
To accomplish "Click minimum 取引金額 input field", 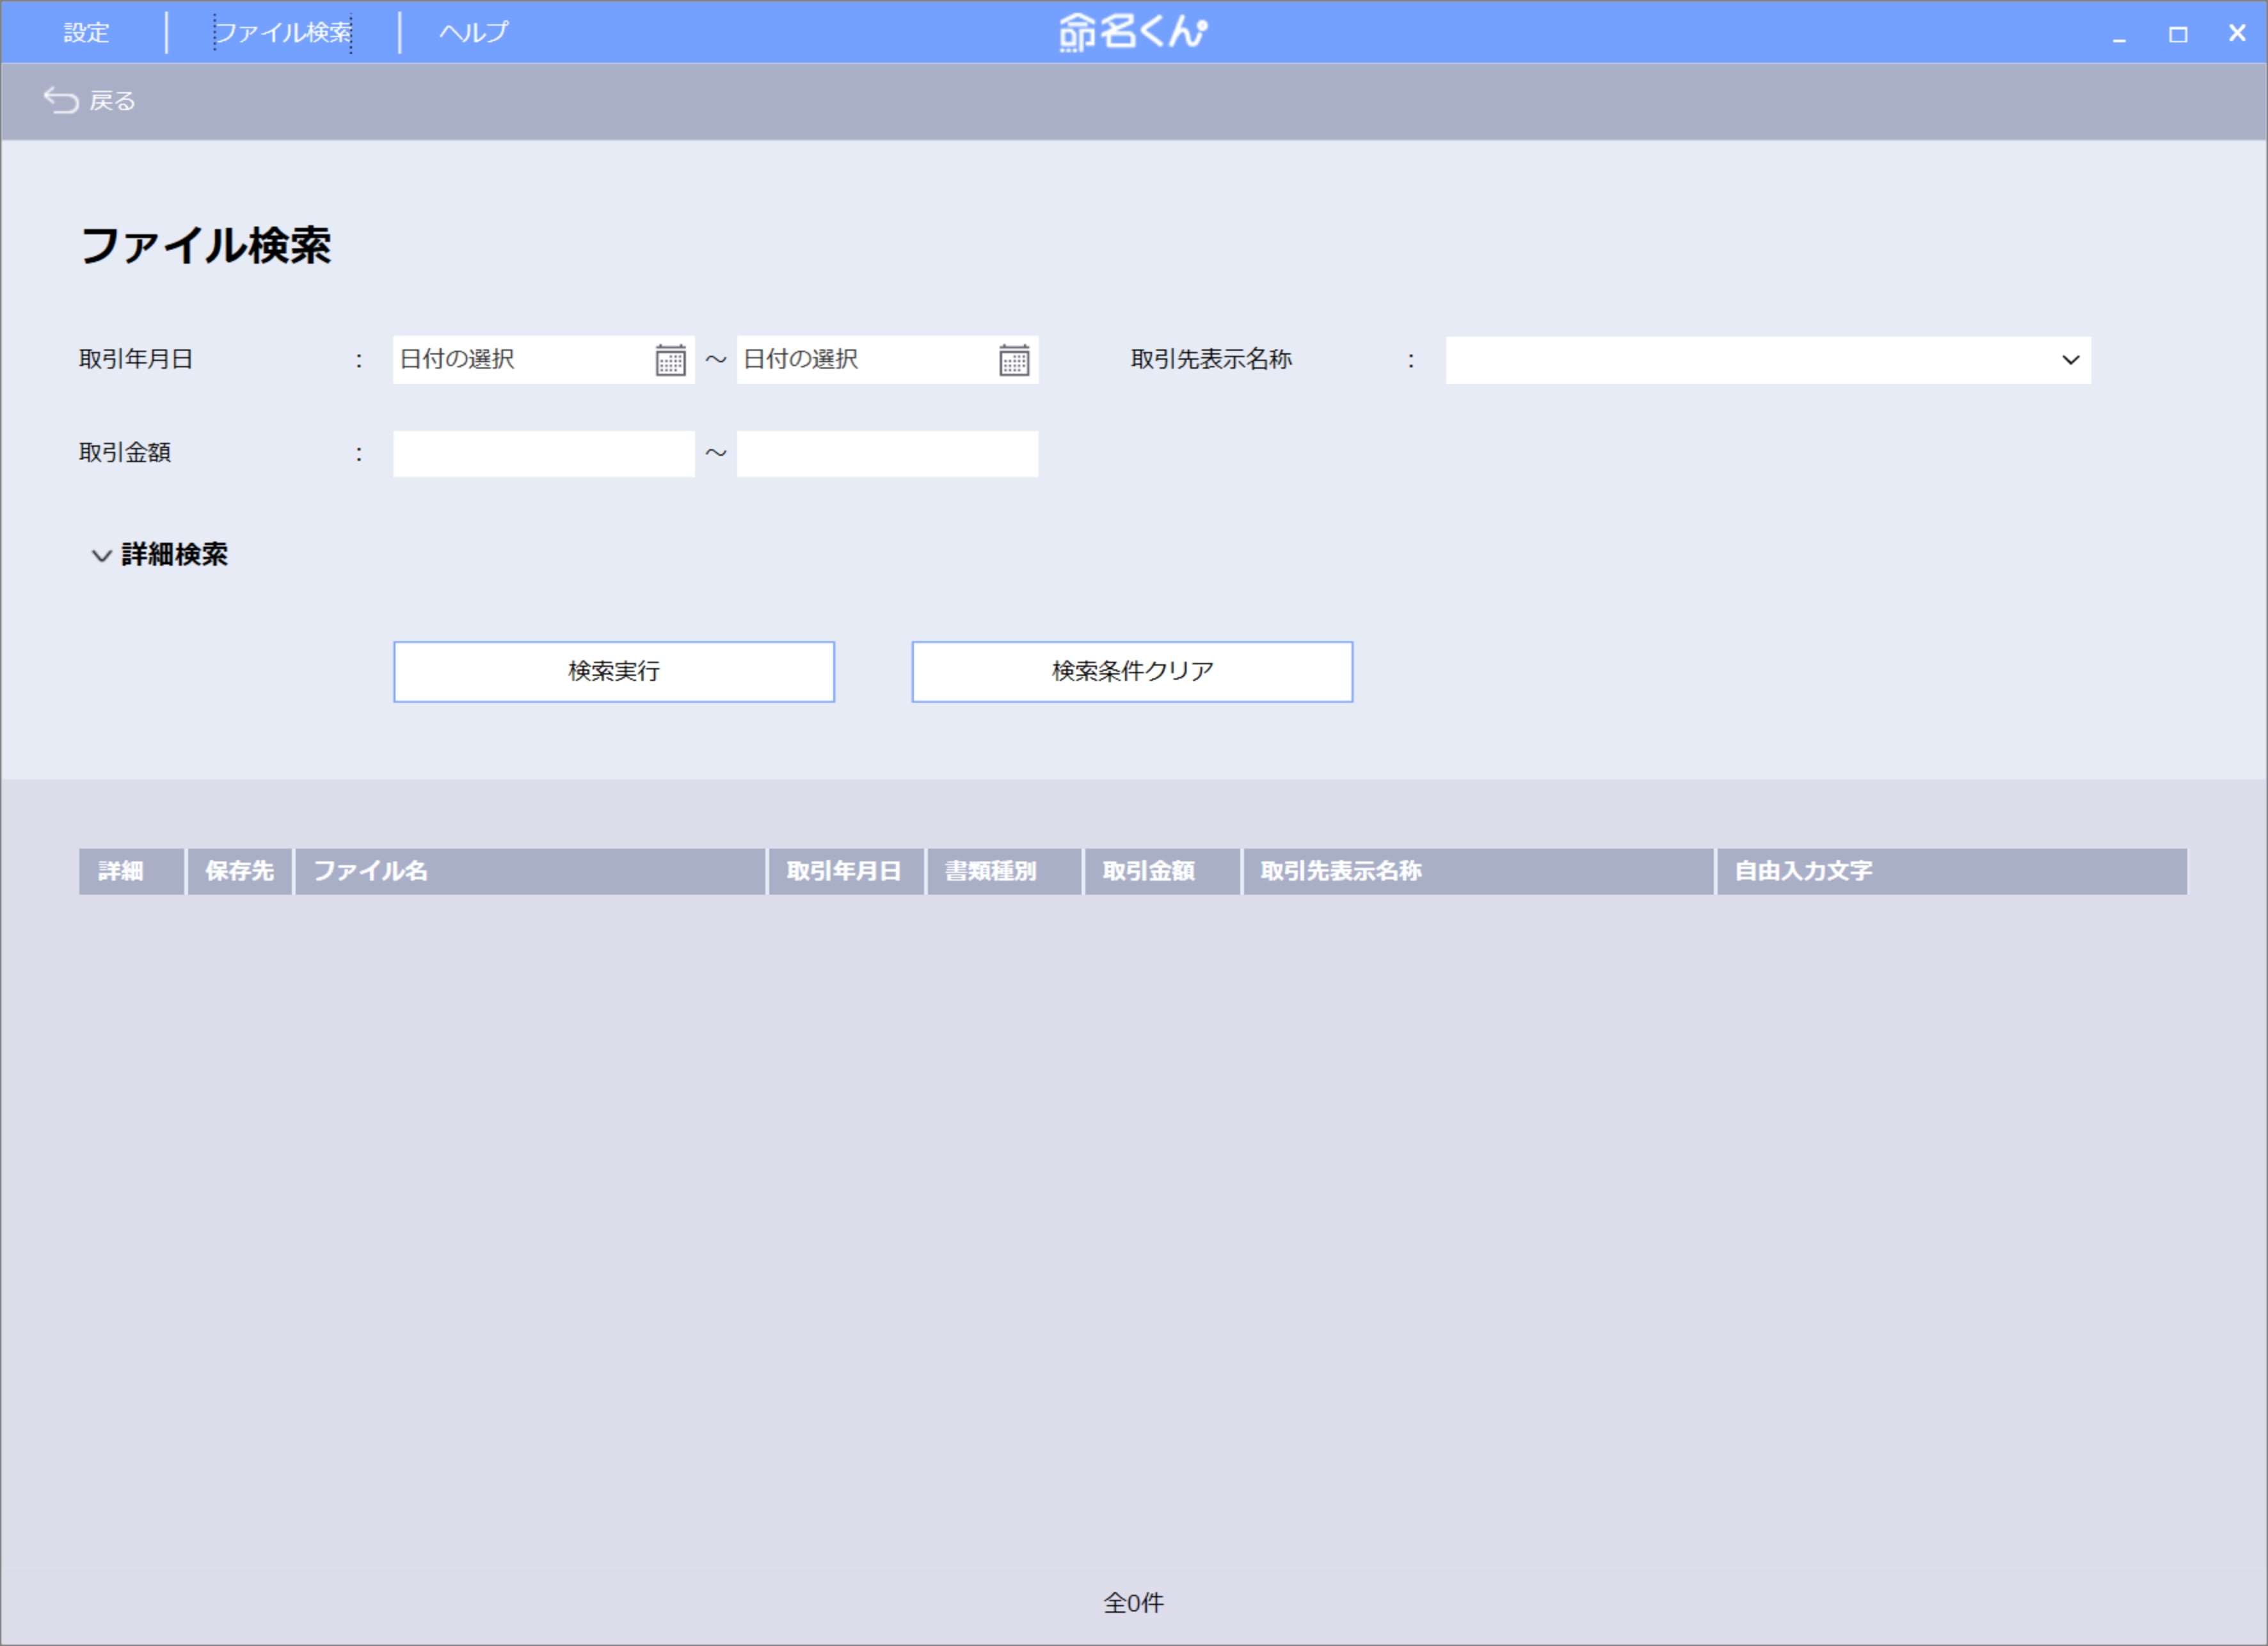I will click(544, 454).
